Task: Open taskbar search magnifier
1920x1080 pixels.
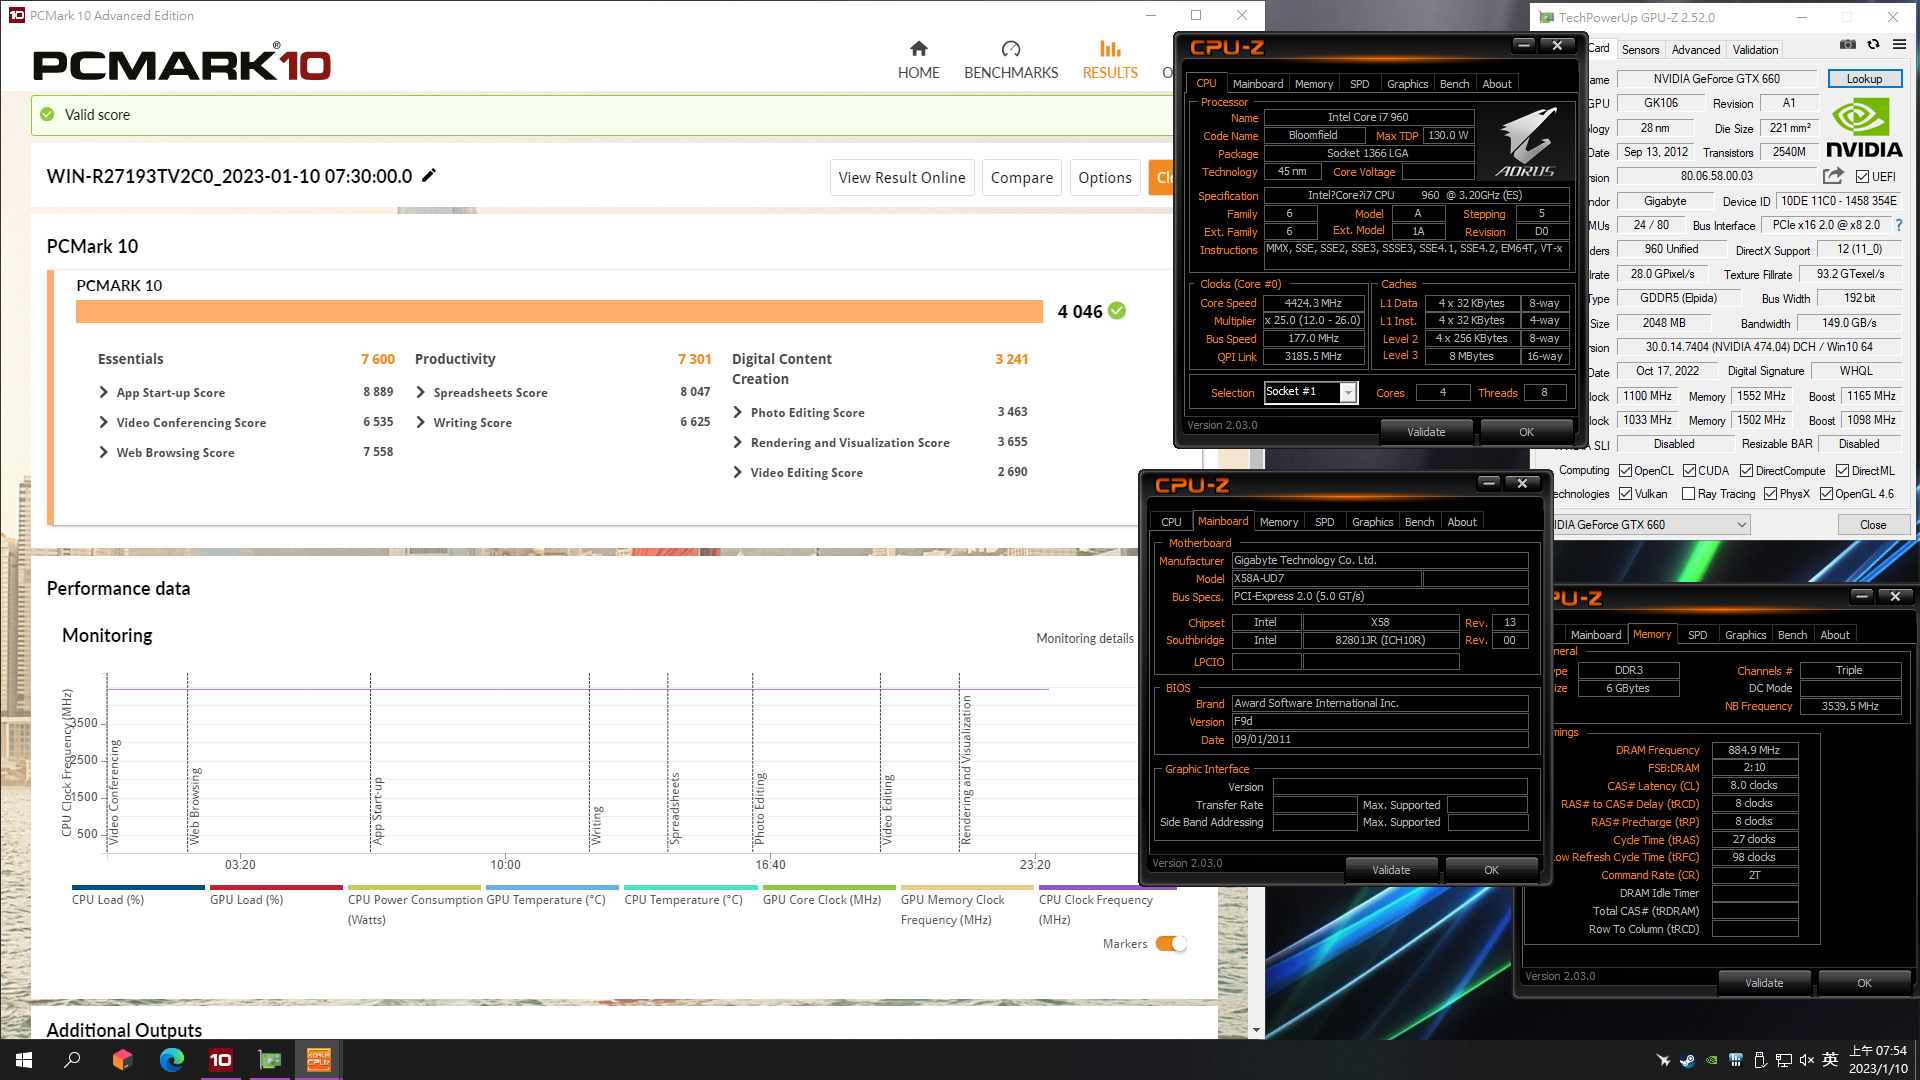Action: [72, 1060]
